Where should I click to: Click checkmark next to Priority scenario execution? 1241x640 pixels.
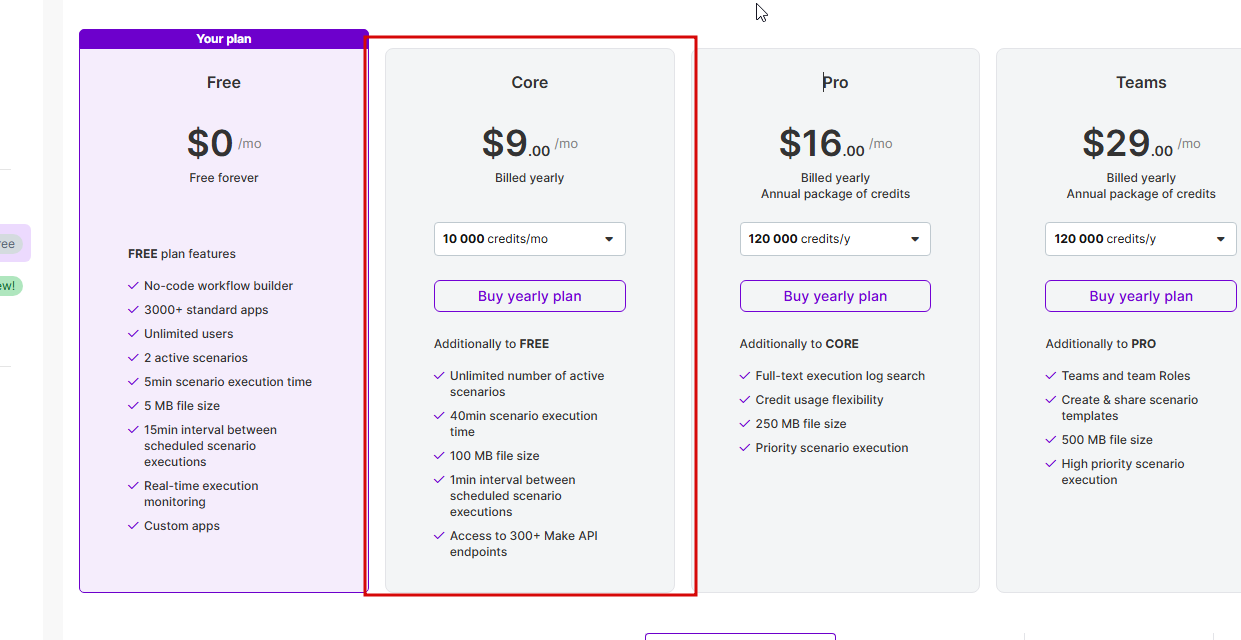coord(745,448)
